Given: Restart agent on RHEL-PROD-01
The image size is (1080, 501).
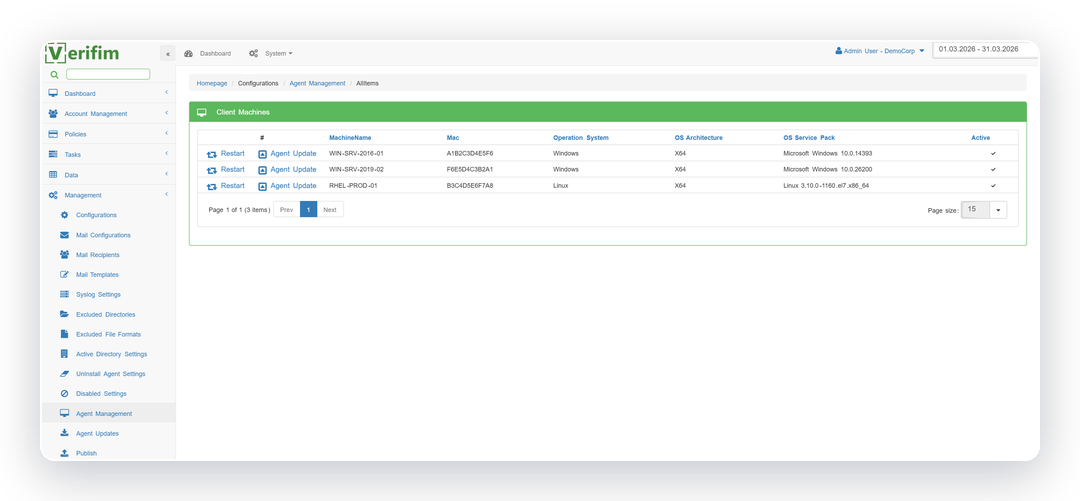Looking at the screenshot, I should coord(225,186).
